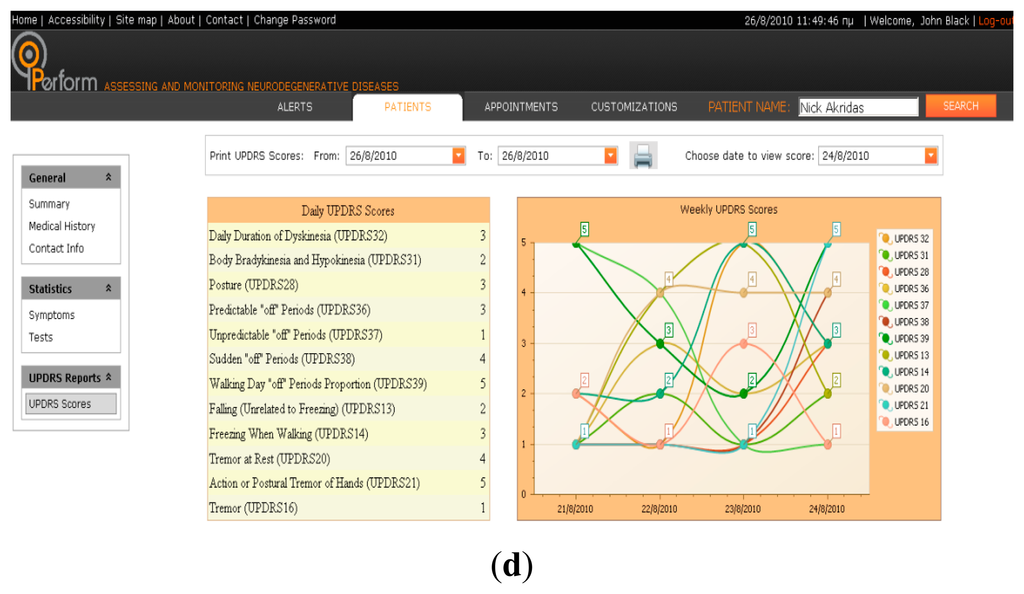The width and height of the screenshot is (1024, 594).
Task: Click the UPDRS 16 legend color marker
Action: point(885,422)
